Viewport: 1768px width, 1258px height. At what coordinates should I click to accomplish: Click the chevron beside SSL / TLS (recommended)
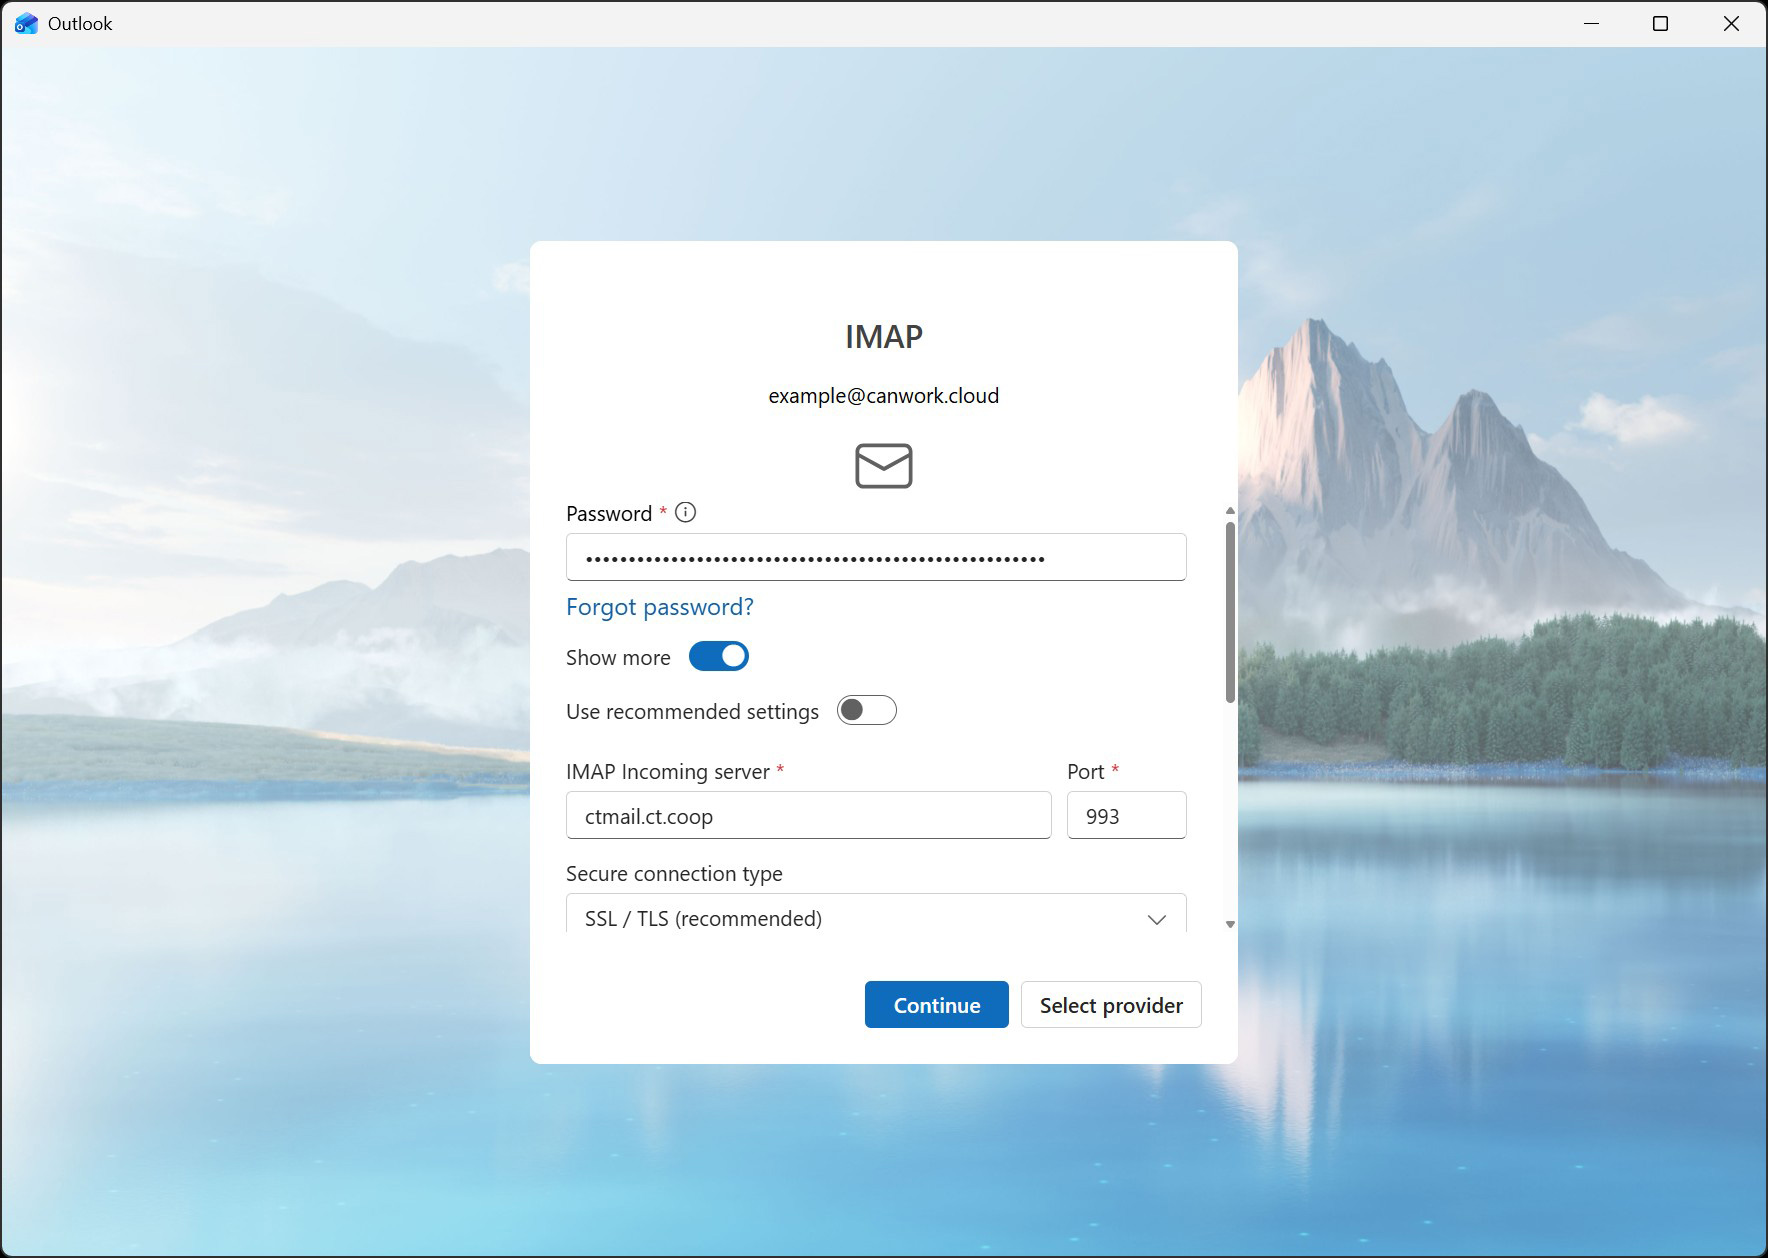tap(1156, 919)
